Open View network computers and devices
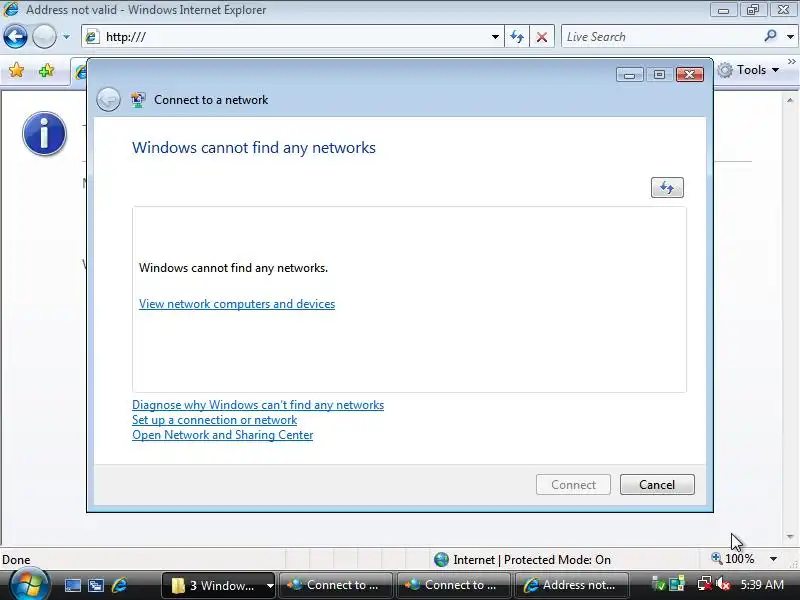Screen dimensions: 800x600 tap(237, 304)
